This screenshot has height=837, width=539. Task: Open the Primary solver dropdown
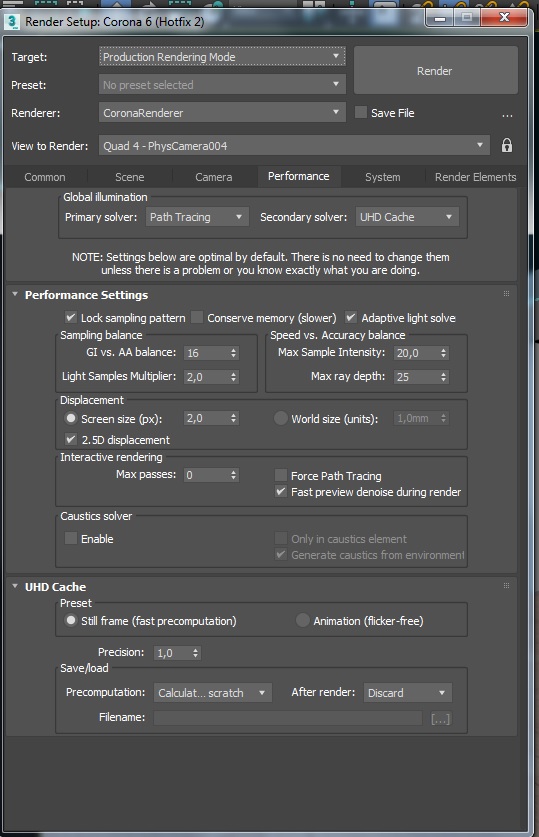197,217
